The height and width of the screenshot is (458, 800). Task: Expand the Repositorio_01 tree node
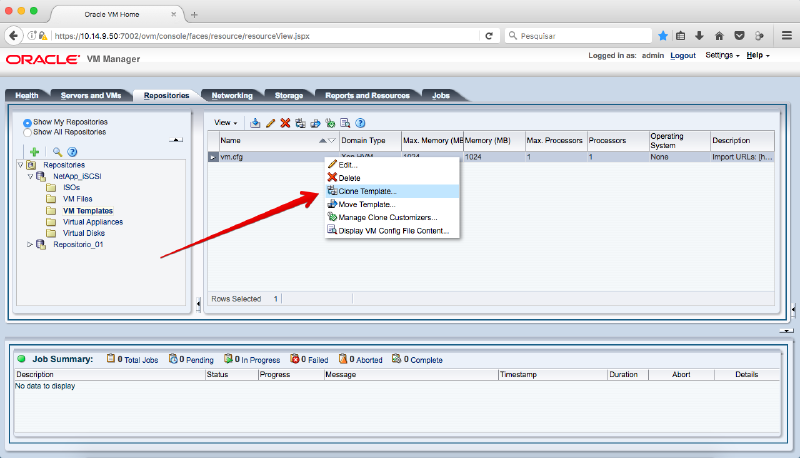30,243
